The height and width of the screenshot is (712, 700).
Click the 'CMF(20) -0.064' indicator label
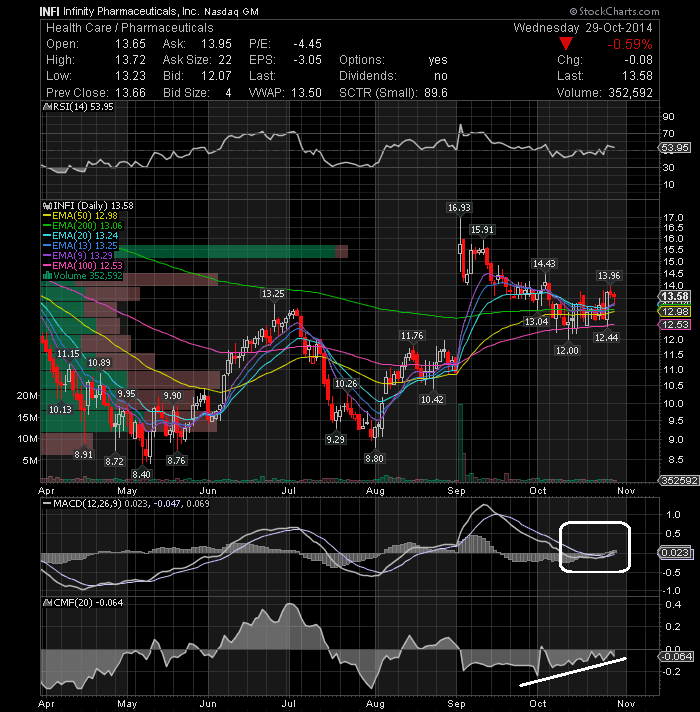click(88, 603)
